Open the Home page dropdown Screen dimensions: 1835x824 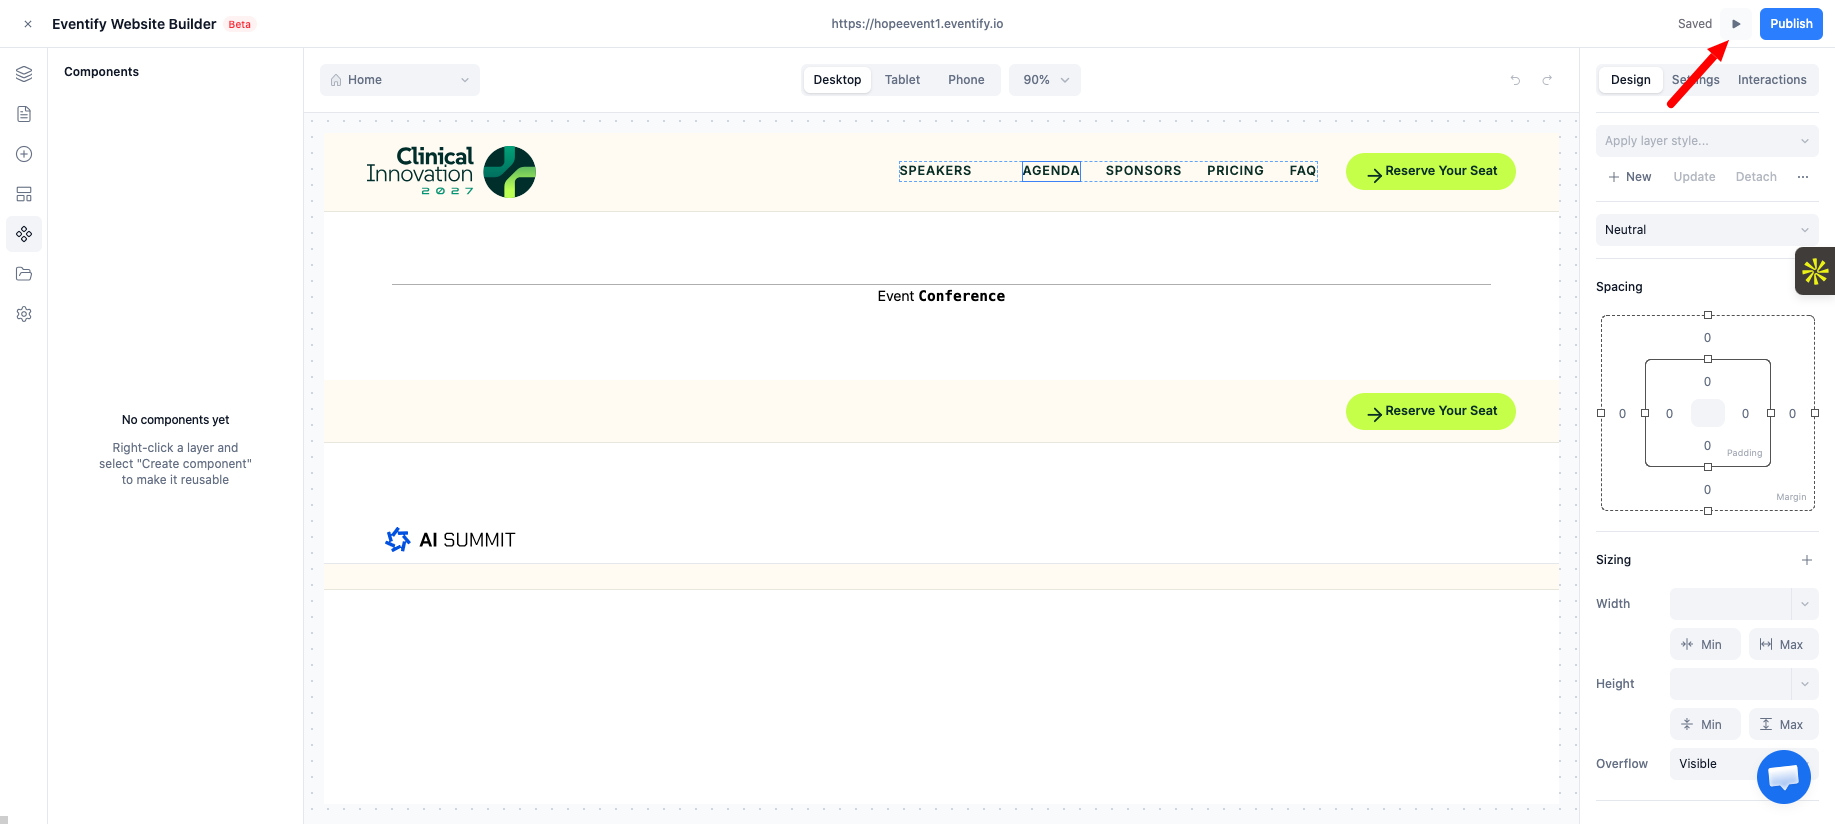tap(400, 80)
